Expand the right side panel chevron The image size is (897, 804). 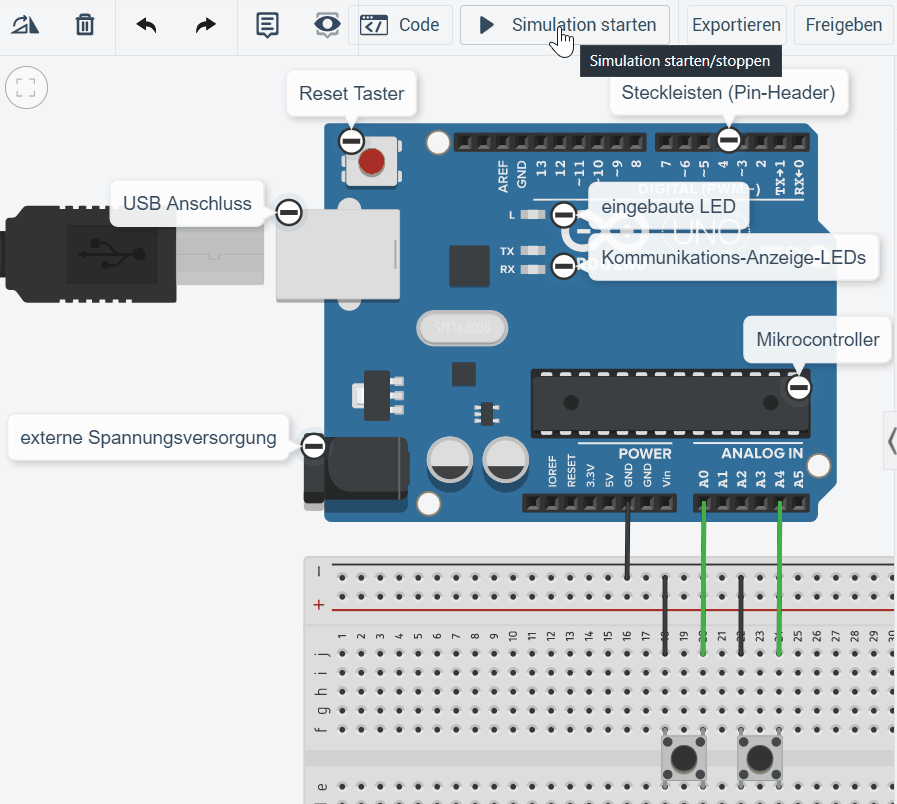pyautogui.click(x=890, y=440)
